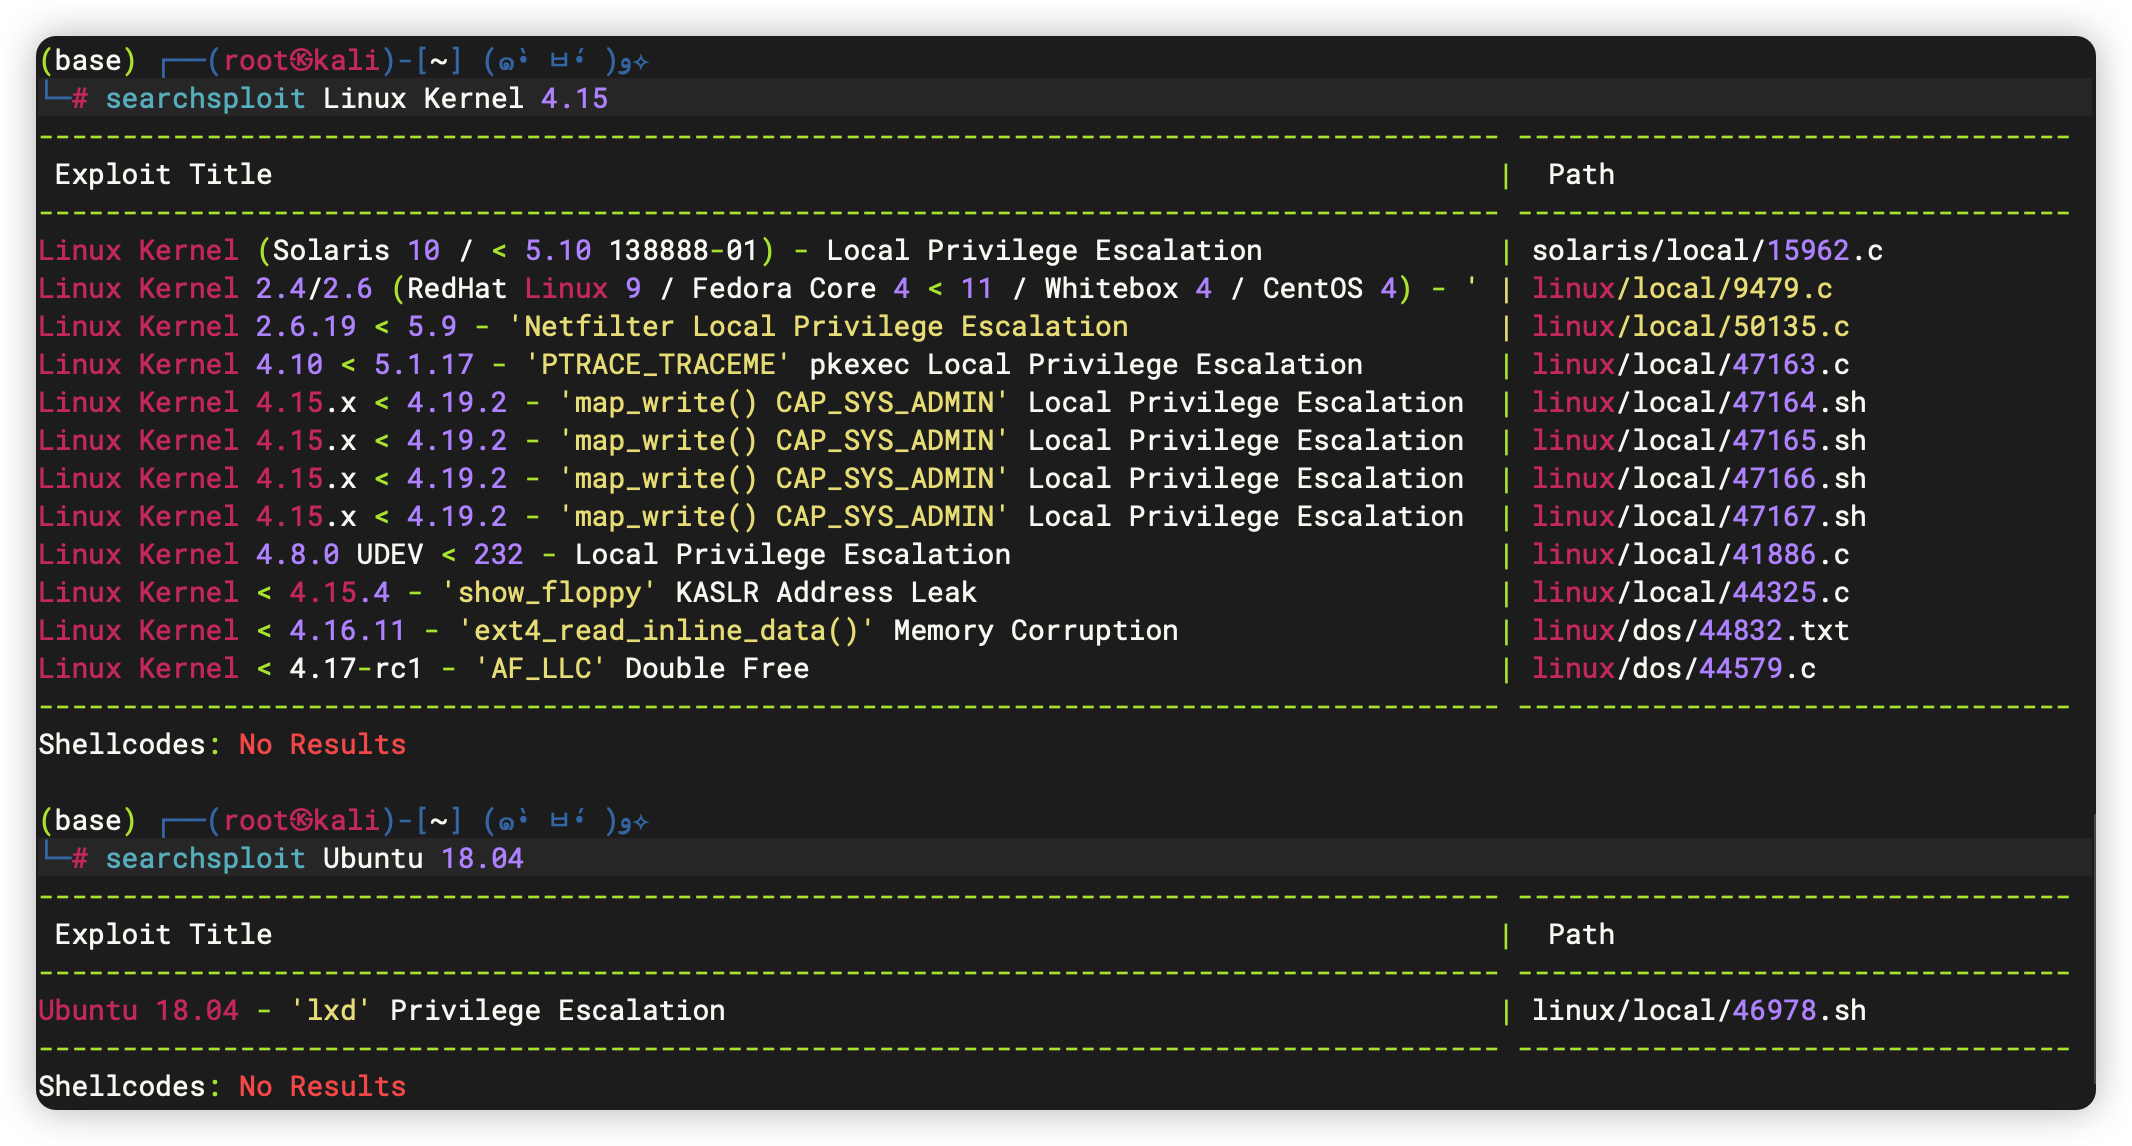The height and width of the screenshot is (1146, 2132).
Task: Click the second 'Path' column header
Action: pyautogui.click(x=1581, y=934)
